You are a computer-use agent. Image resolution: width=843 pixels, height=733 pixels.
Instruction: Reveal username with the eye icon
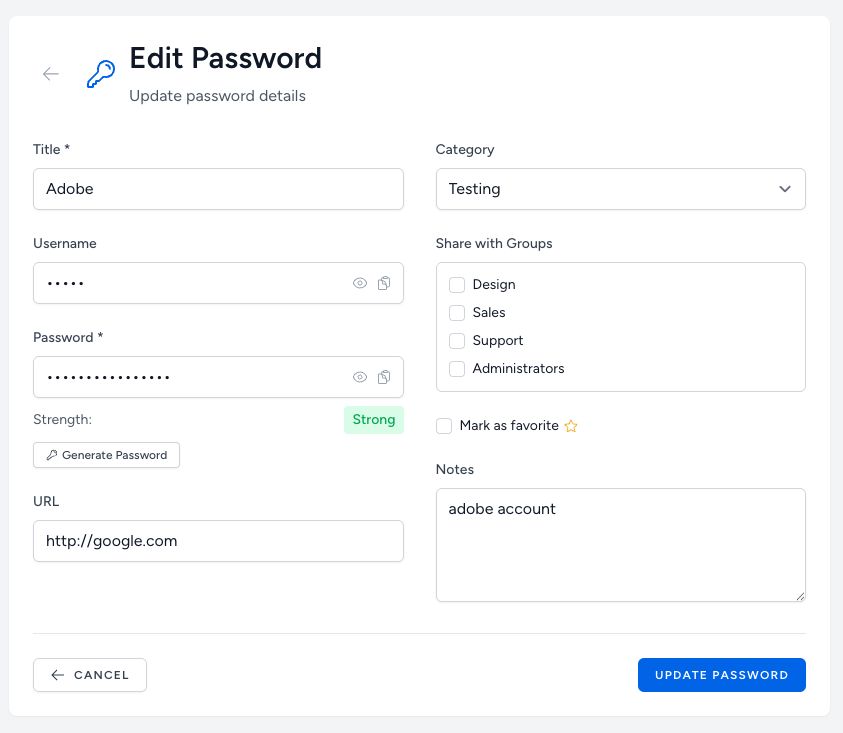pyautogui.click(x=360, y=283)
